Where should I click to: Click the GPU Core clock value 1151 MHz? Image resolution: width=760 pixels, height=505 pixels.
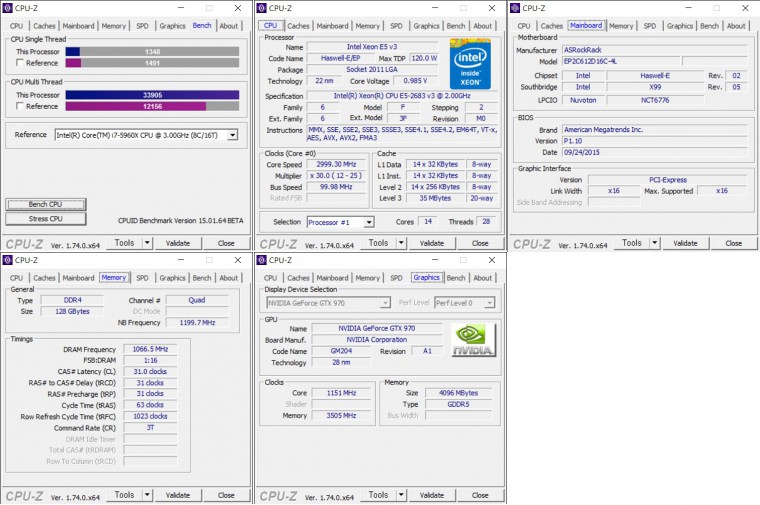pos(341,393)
